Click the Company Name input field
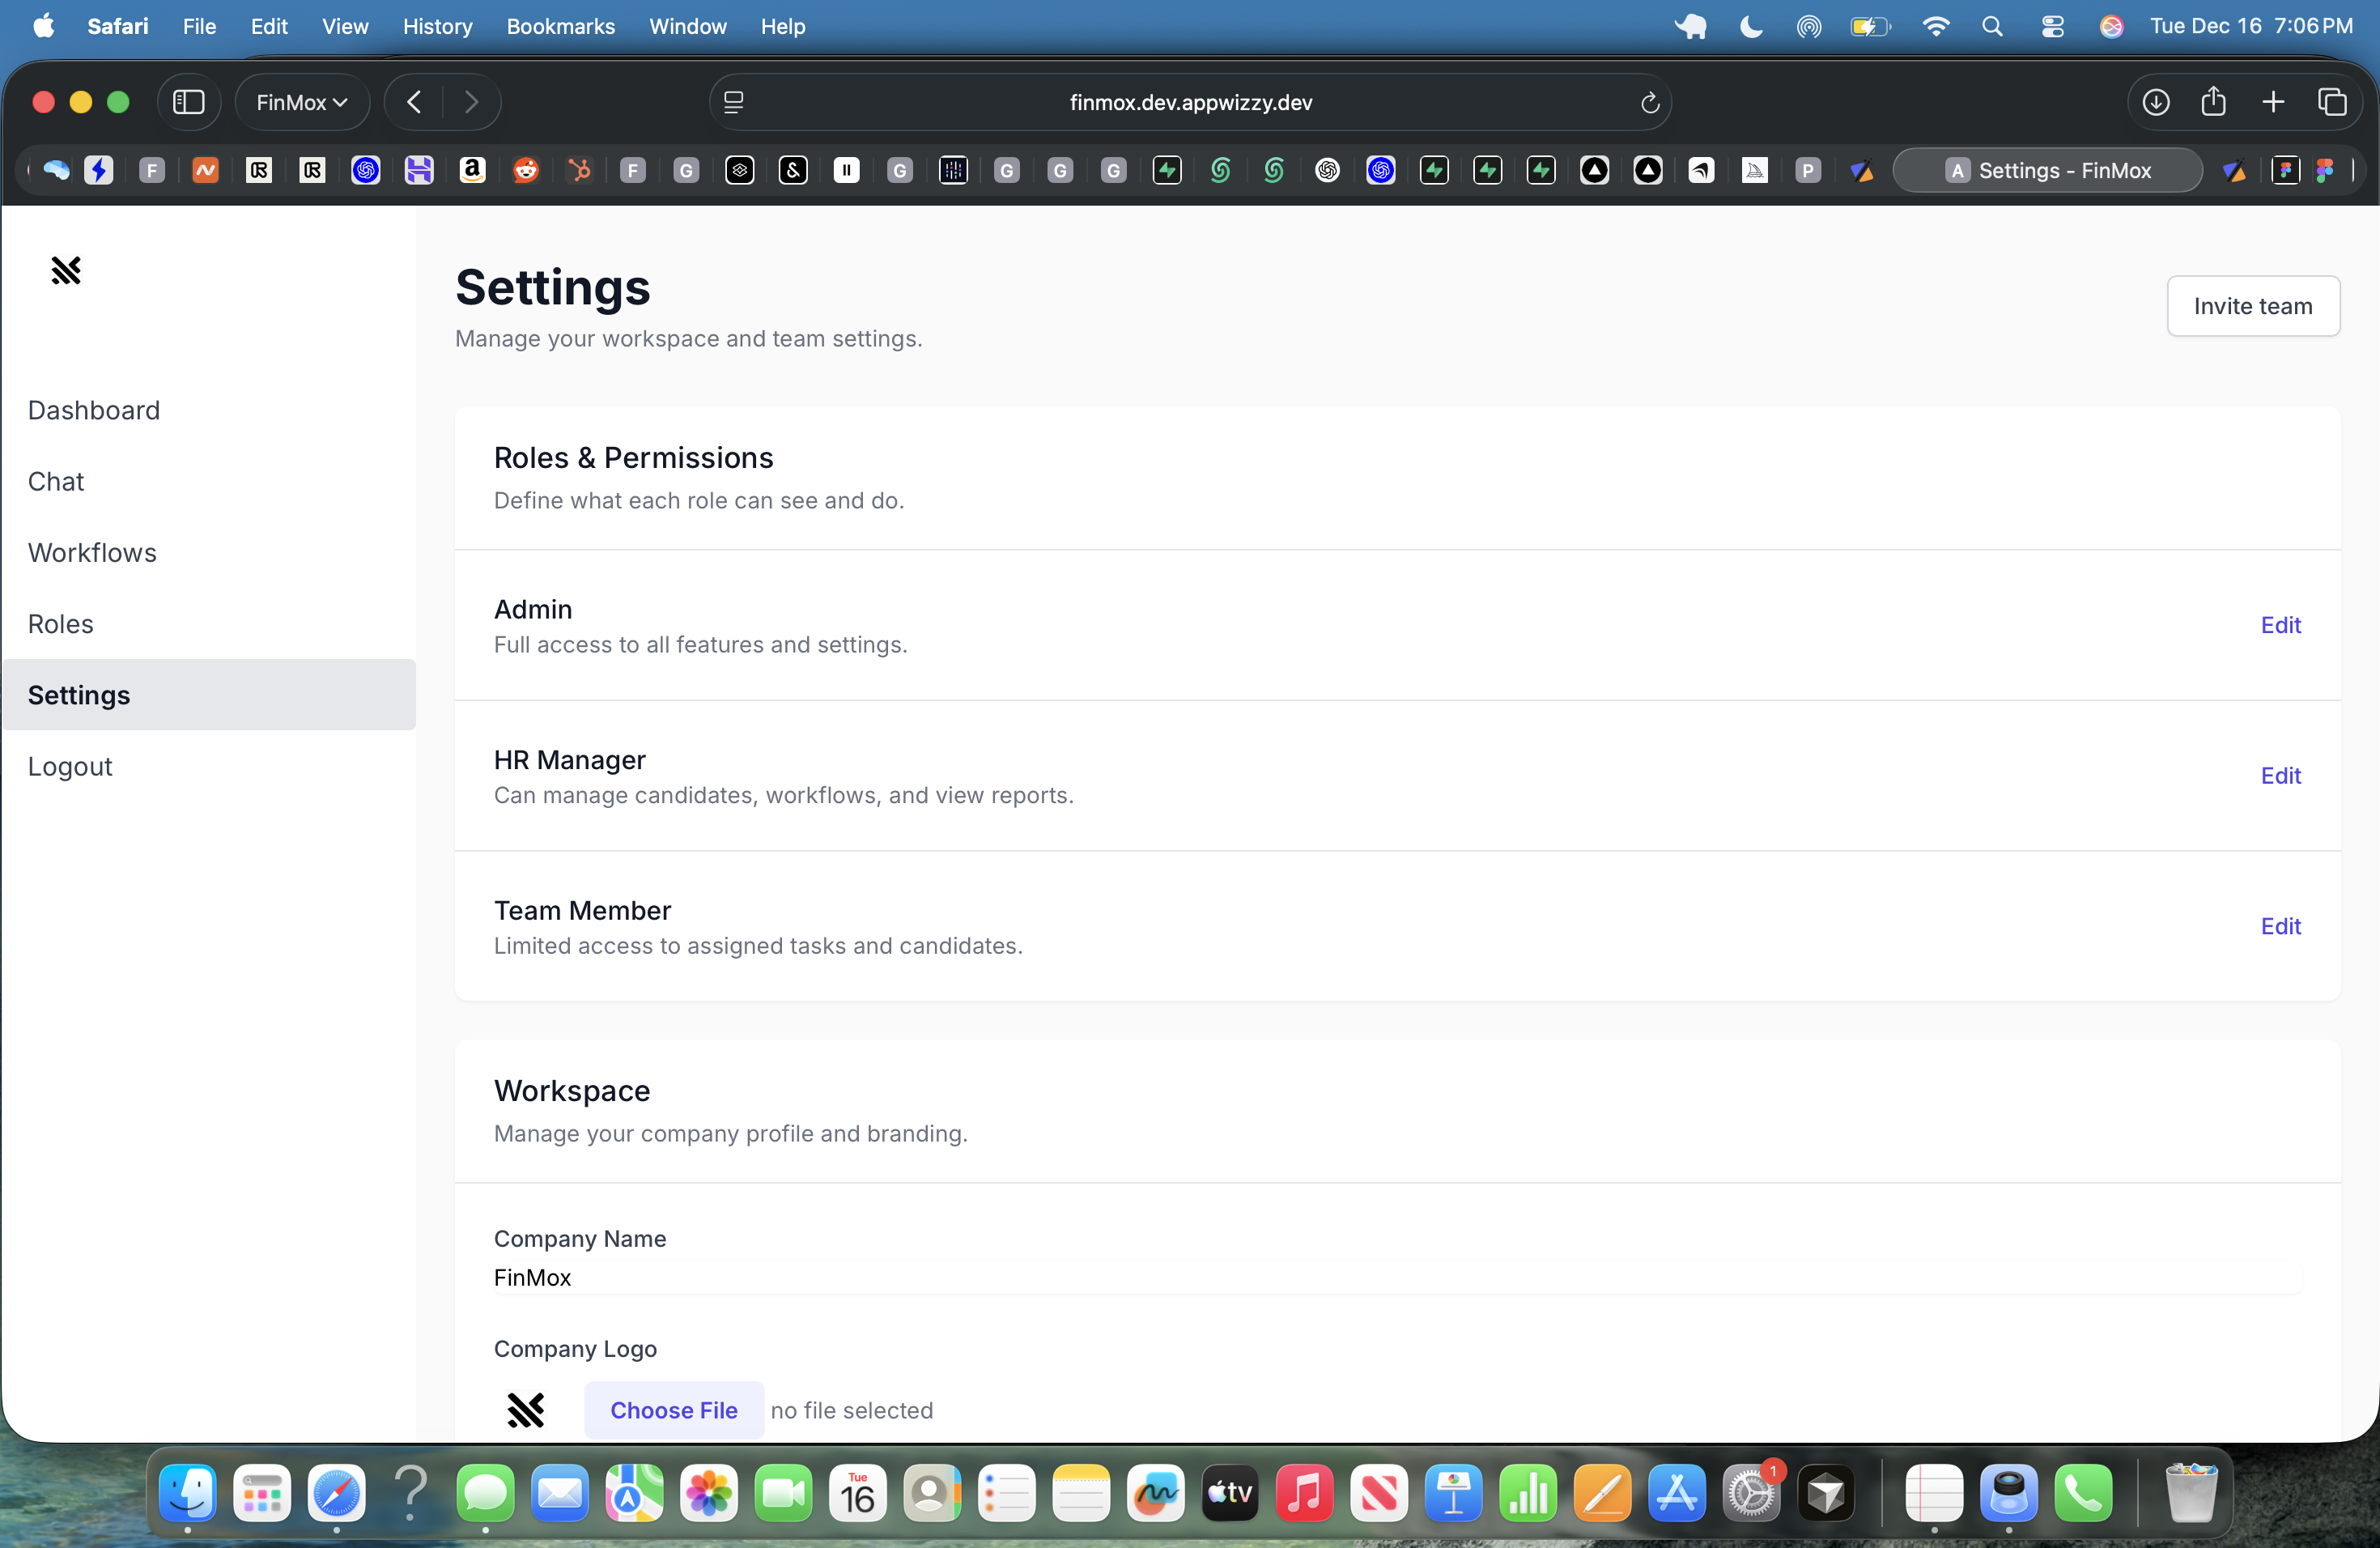The width and height of the screenshot is (2380, 1548). click(x=1396, y=1277)
